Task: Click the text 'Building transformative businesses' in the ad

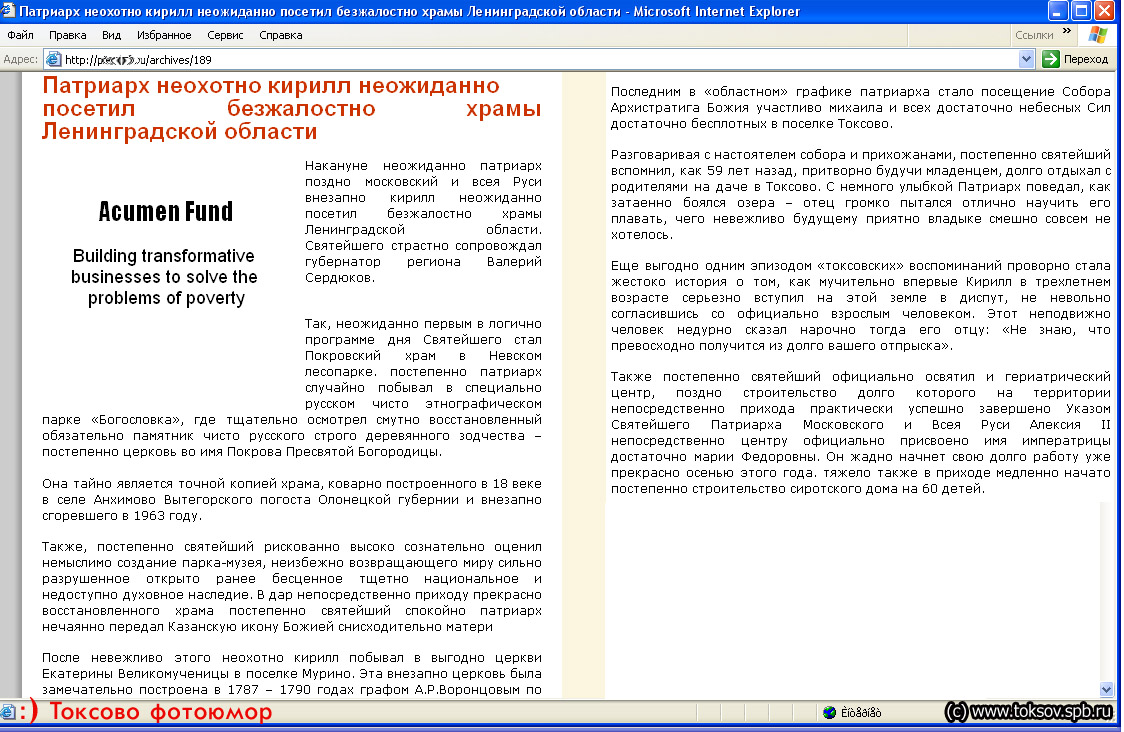Action: click(x=164, y=266)
